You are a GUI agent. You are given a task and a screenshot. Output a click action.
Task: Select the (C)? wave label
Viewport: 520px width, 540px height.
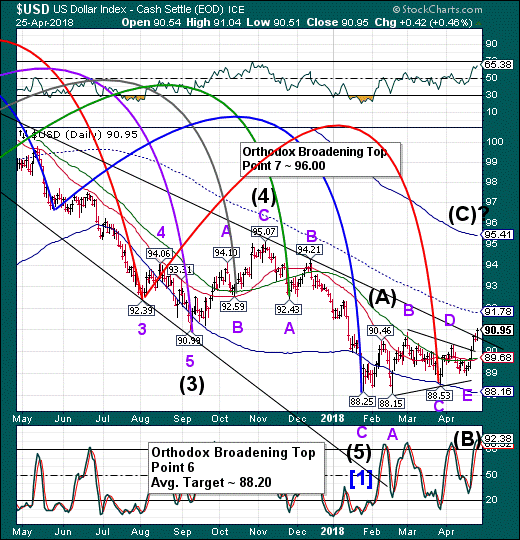tap(469, 214)
